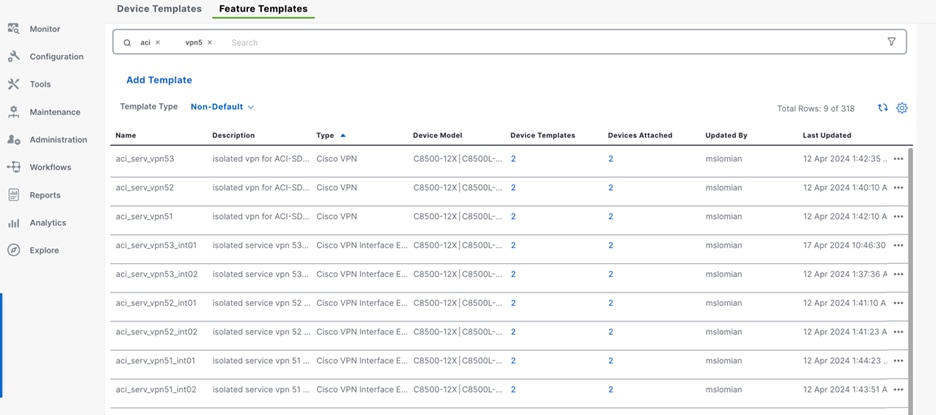Screen dimensions: 936x415
Task: Sort by Updated By column header
Action: tap(726, 136)
